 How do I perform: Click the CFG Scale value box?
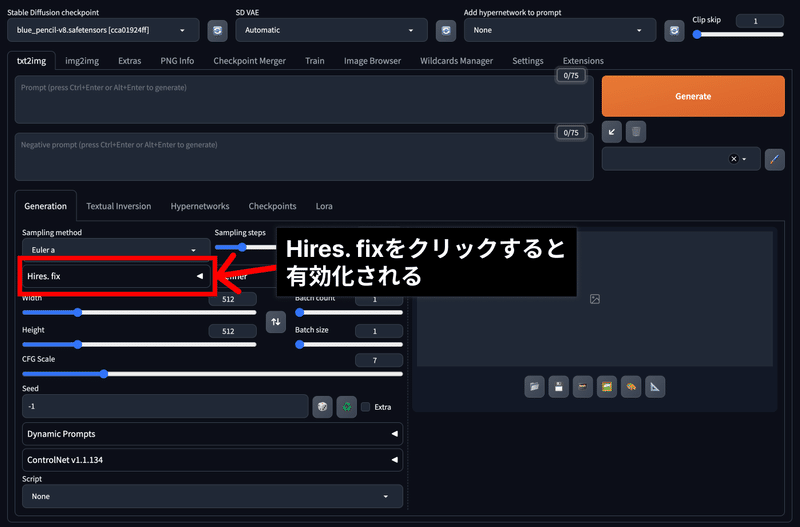[x=379, y=360]
